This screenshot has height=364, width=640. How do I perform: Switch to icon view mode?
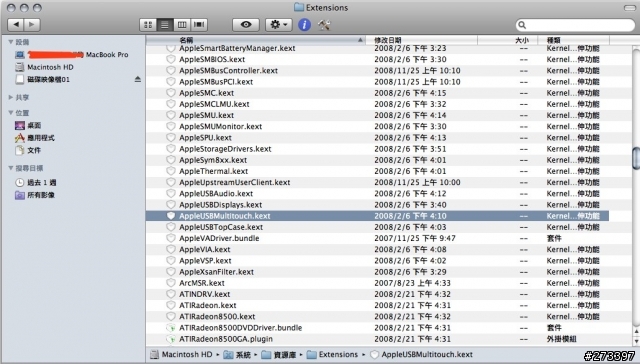coord(148,25)
